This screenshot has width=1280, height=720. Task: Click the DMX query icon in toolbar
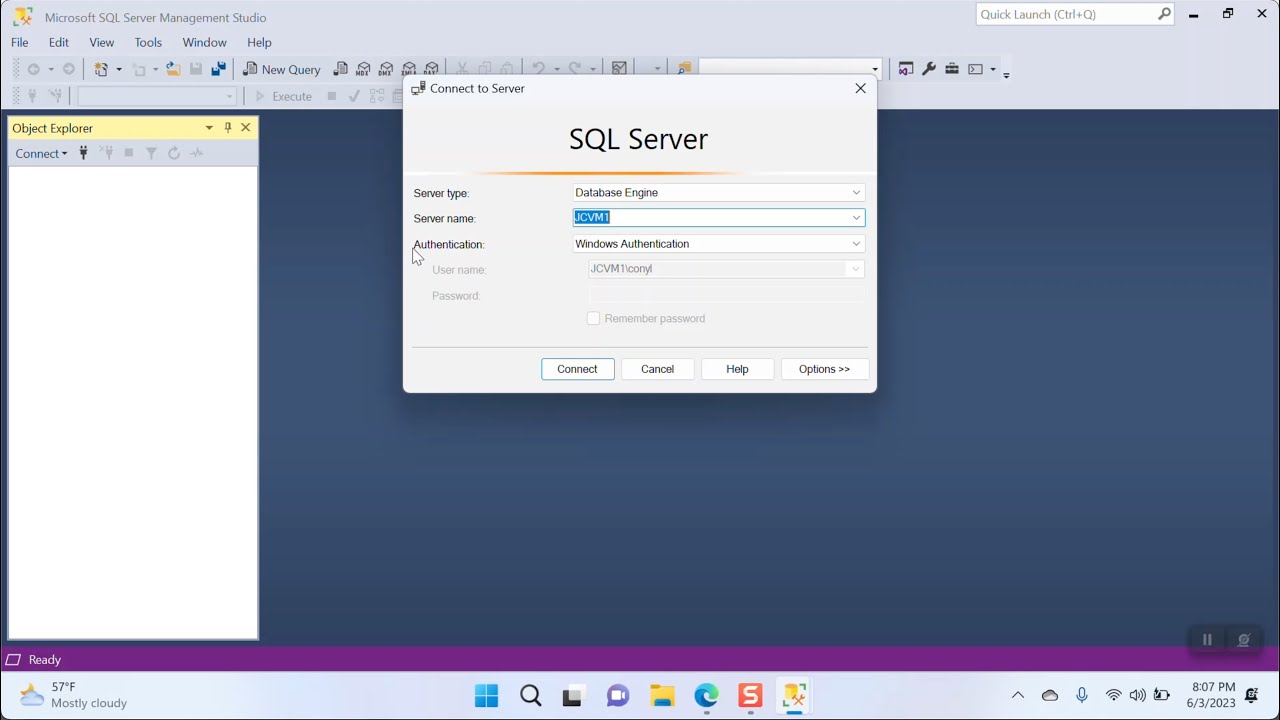tap(386, 69)
